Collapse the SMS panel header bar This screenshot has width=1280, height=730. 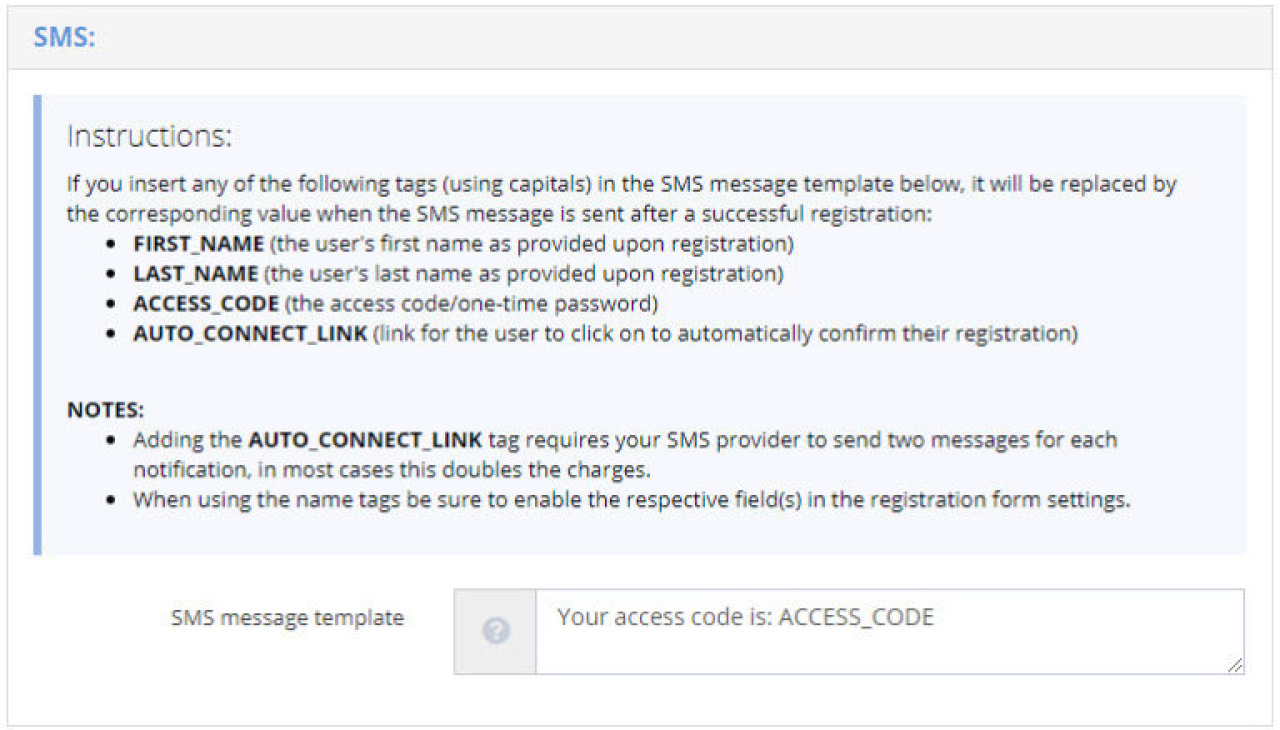click(x=640, y=37)
